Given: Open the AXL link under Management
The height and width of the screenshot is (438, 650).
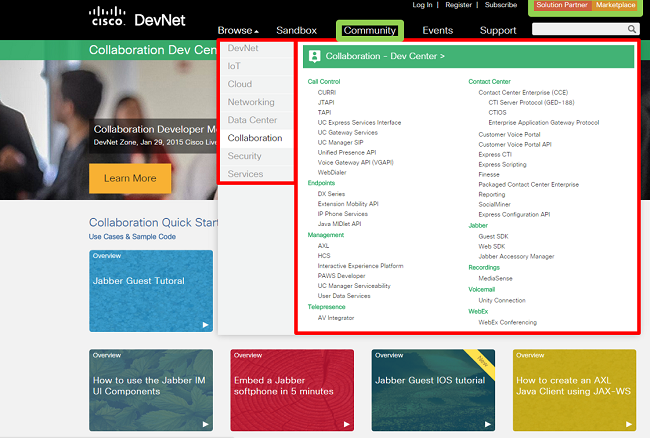Looking at the screenshot, I should [x=323, y=246].
